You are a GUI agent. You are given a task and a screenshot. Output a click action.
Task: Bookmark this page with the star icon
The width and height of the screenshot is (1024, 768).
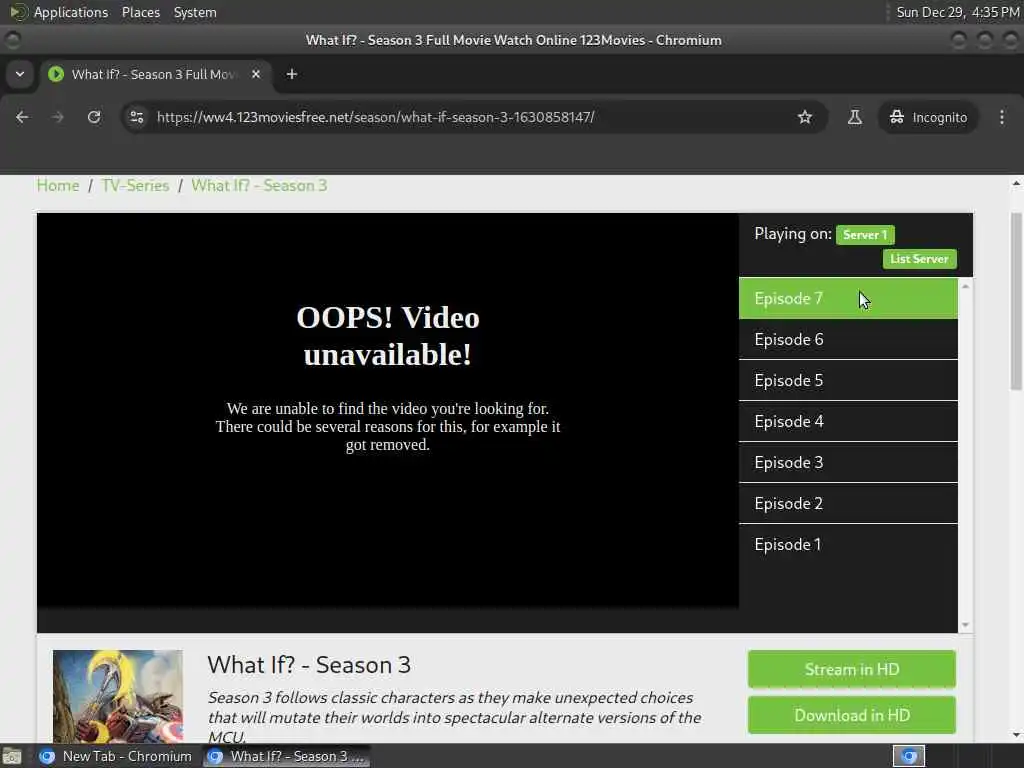[805, 117]
